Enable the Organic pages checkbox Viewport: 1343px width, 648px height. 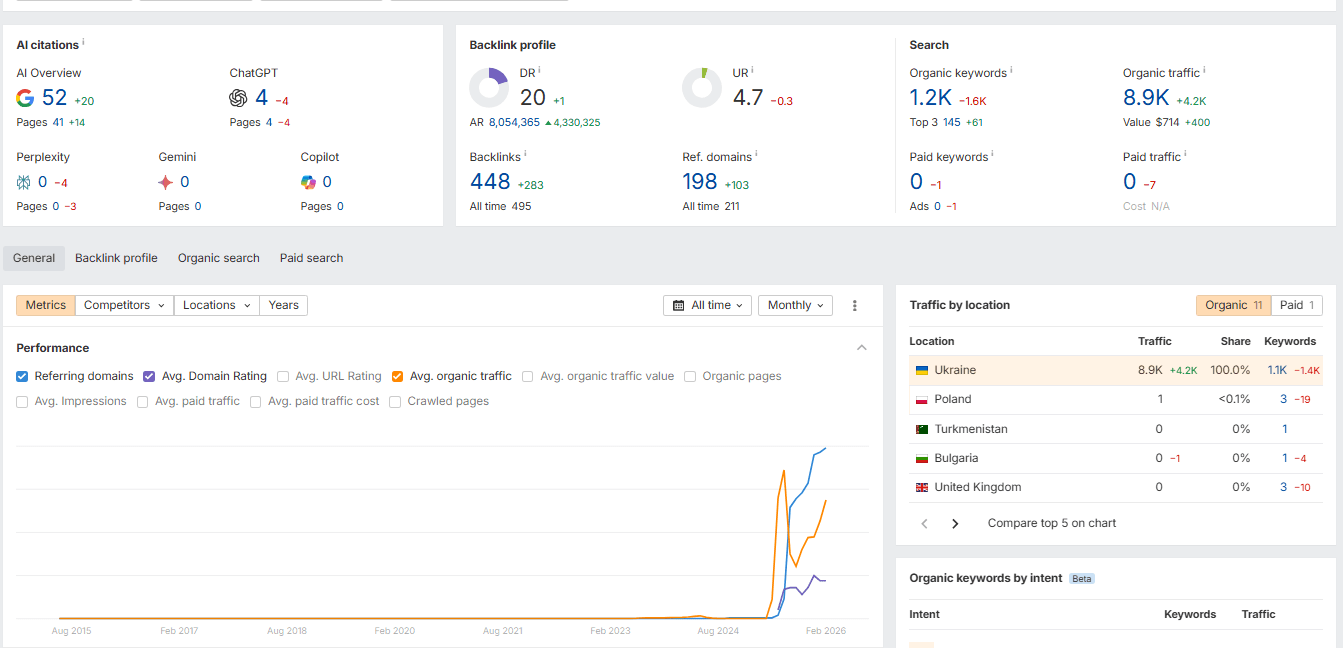[690, 376]
